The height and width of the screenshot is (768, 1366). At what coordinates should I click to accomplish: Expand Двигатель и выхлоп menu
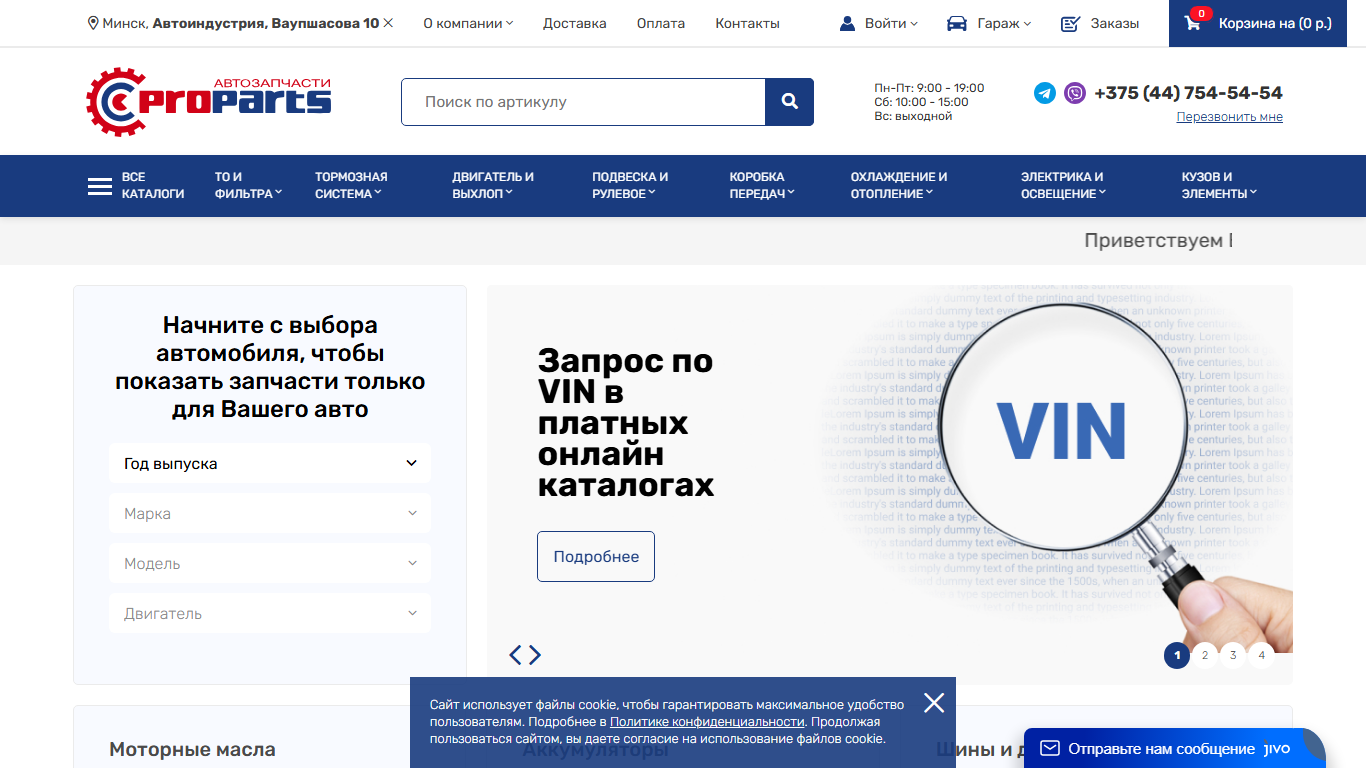(x=493, y=185)
